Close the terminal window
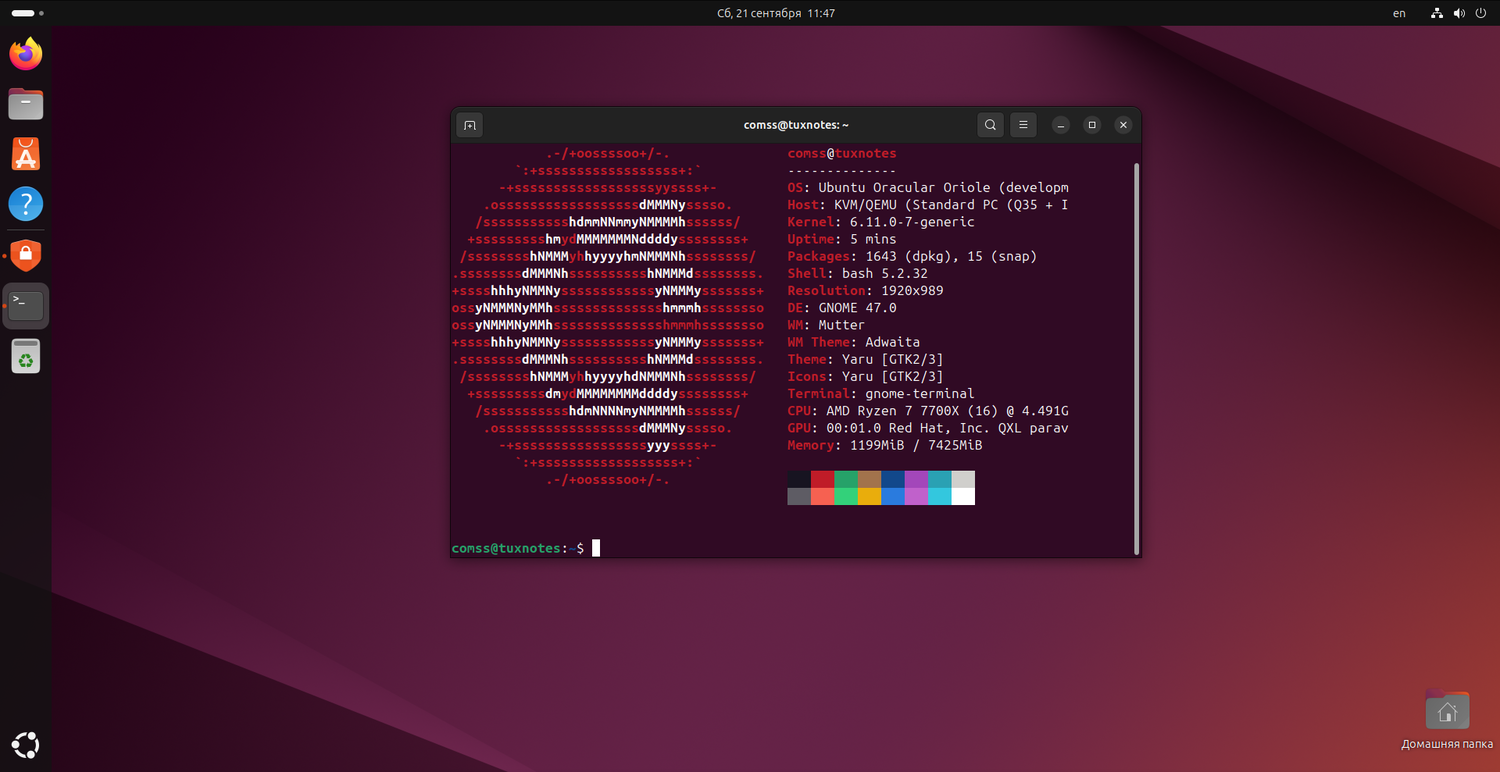 (x=1123, y=125)
